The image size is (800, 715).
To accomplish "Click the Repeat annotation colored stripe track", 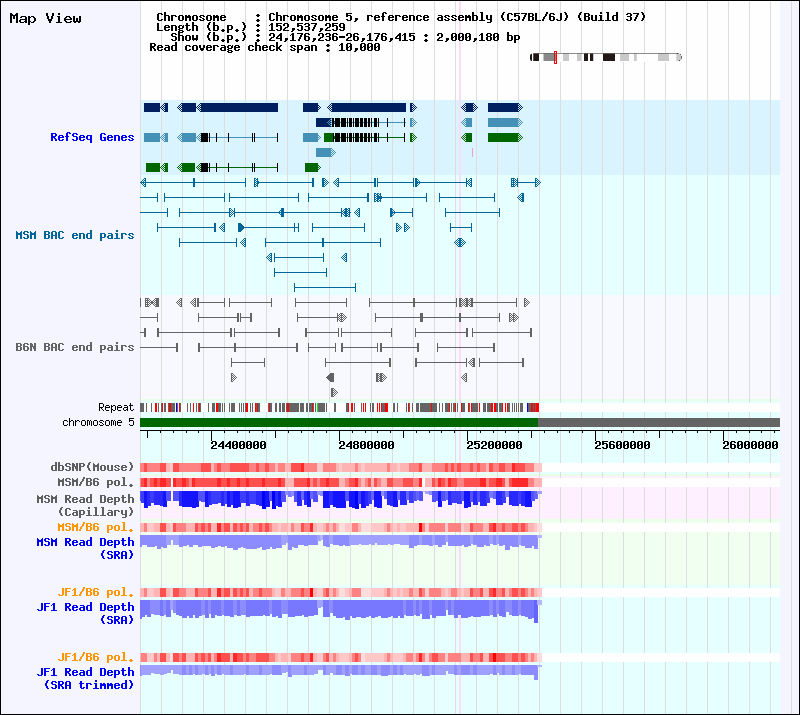I will (x=339, y=407).
